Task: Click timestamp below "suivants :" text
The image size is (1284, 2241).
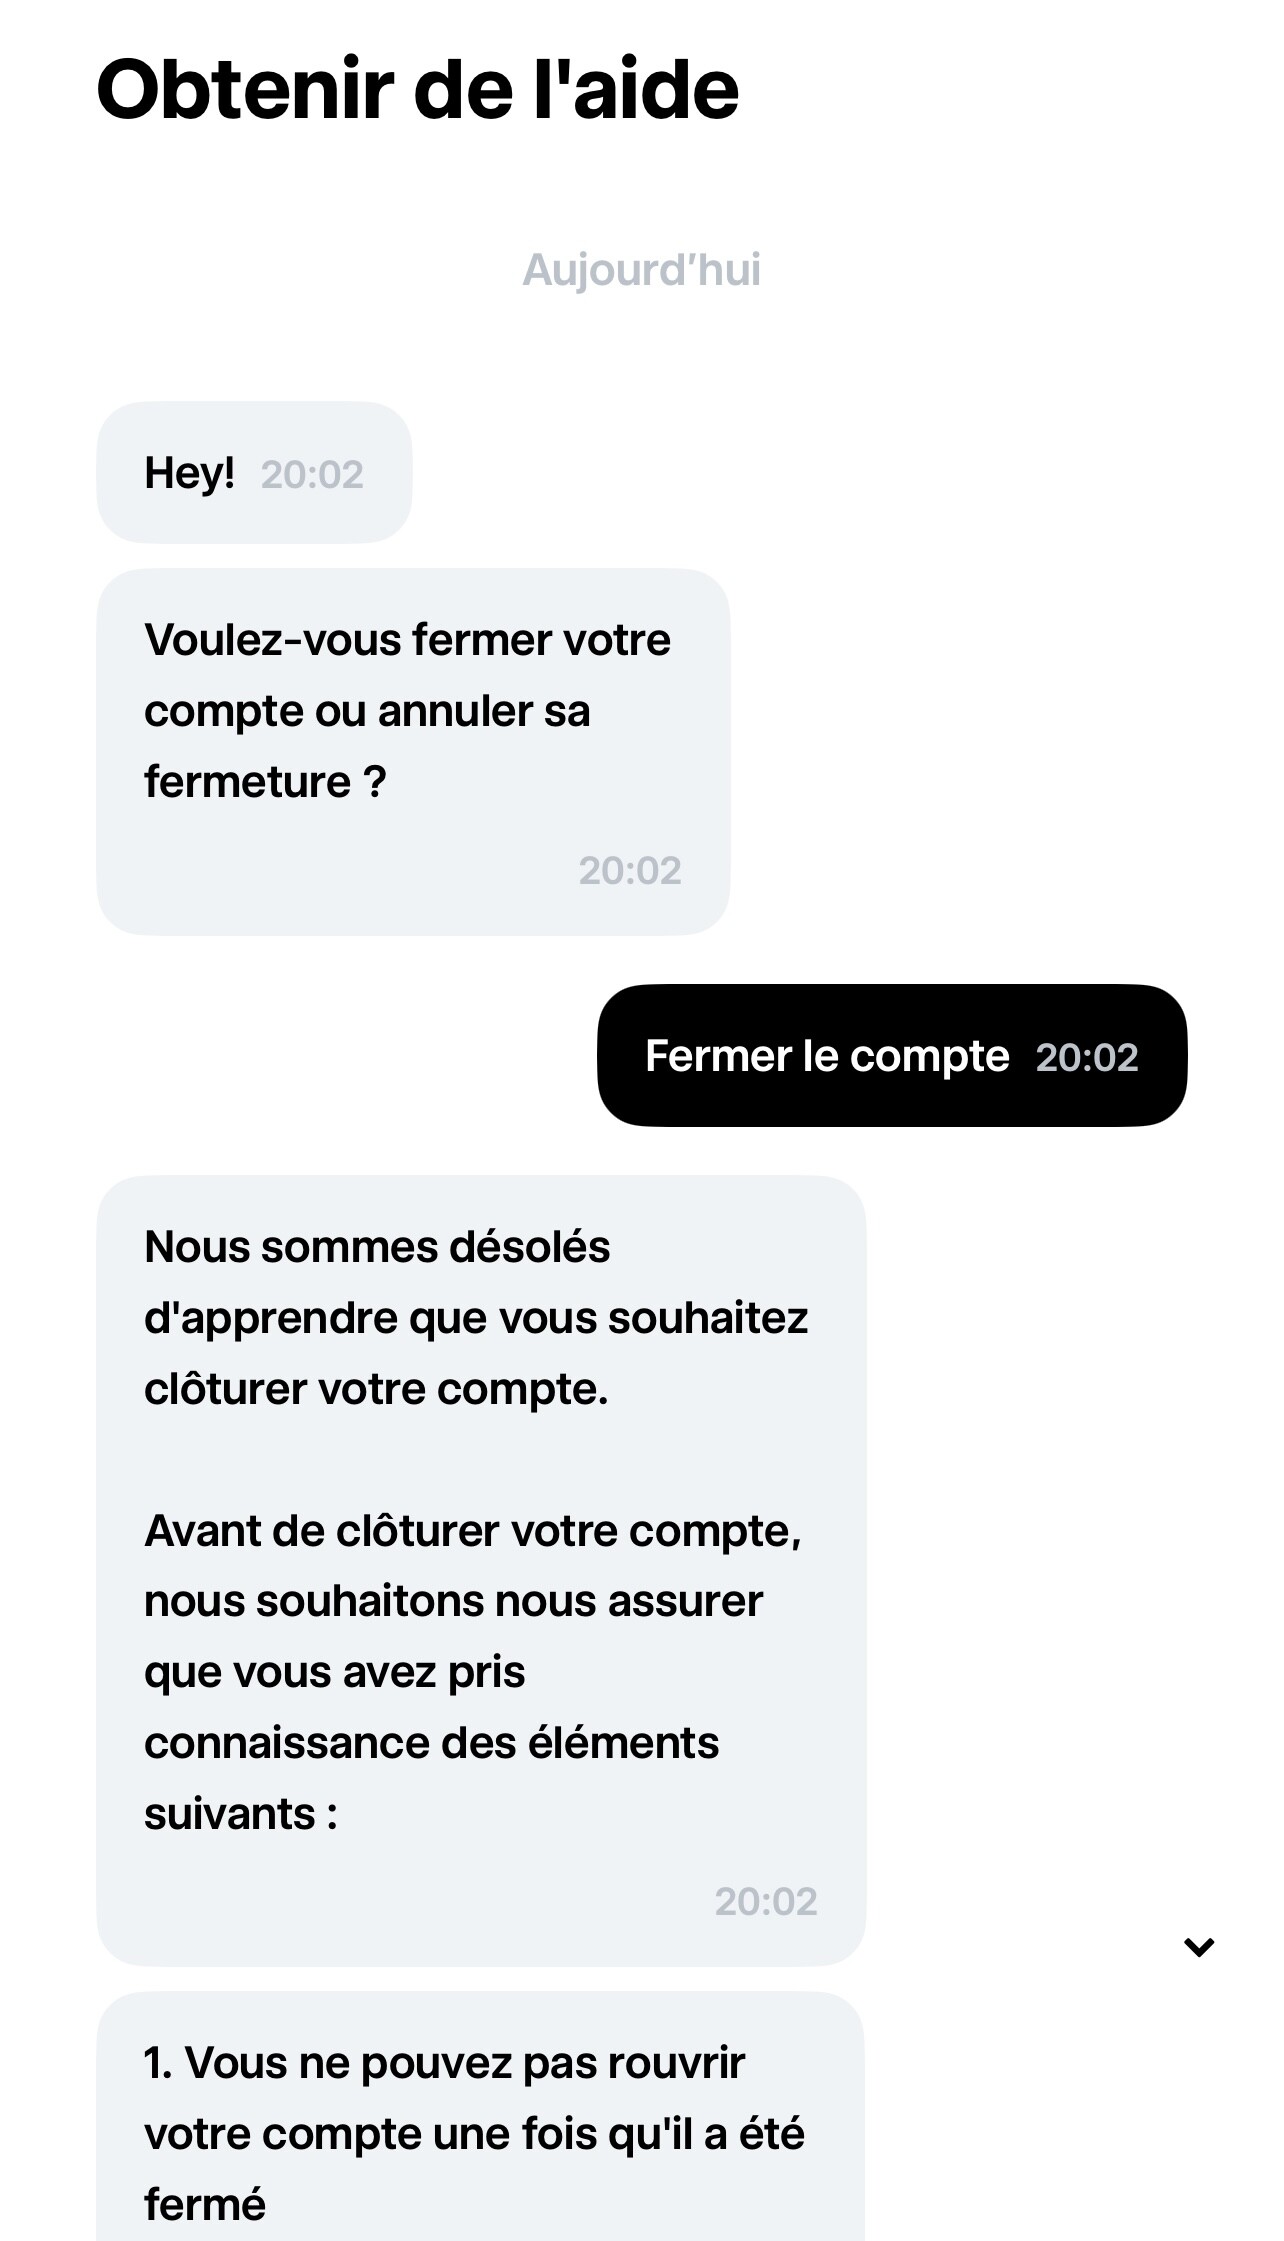Action: (765, 1901)
